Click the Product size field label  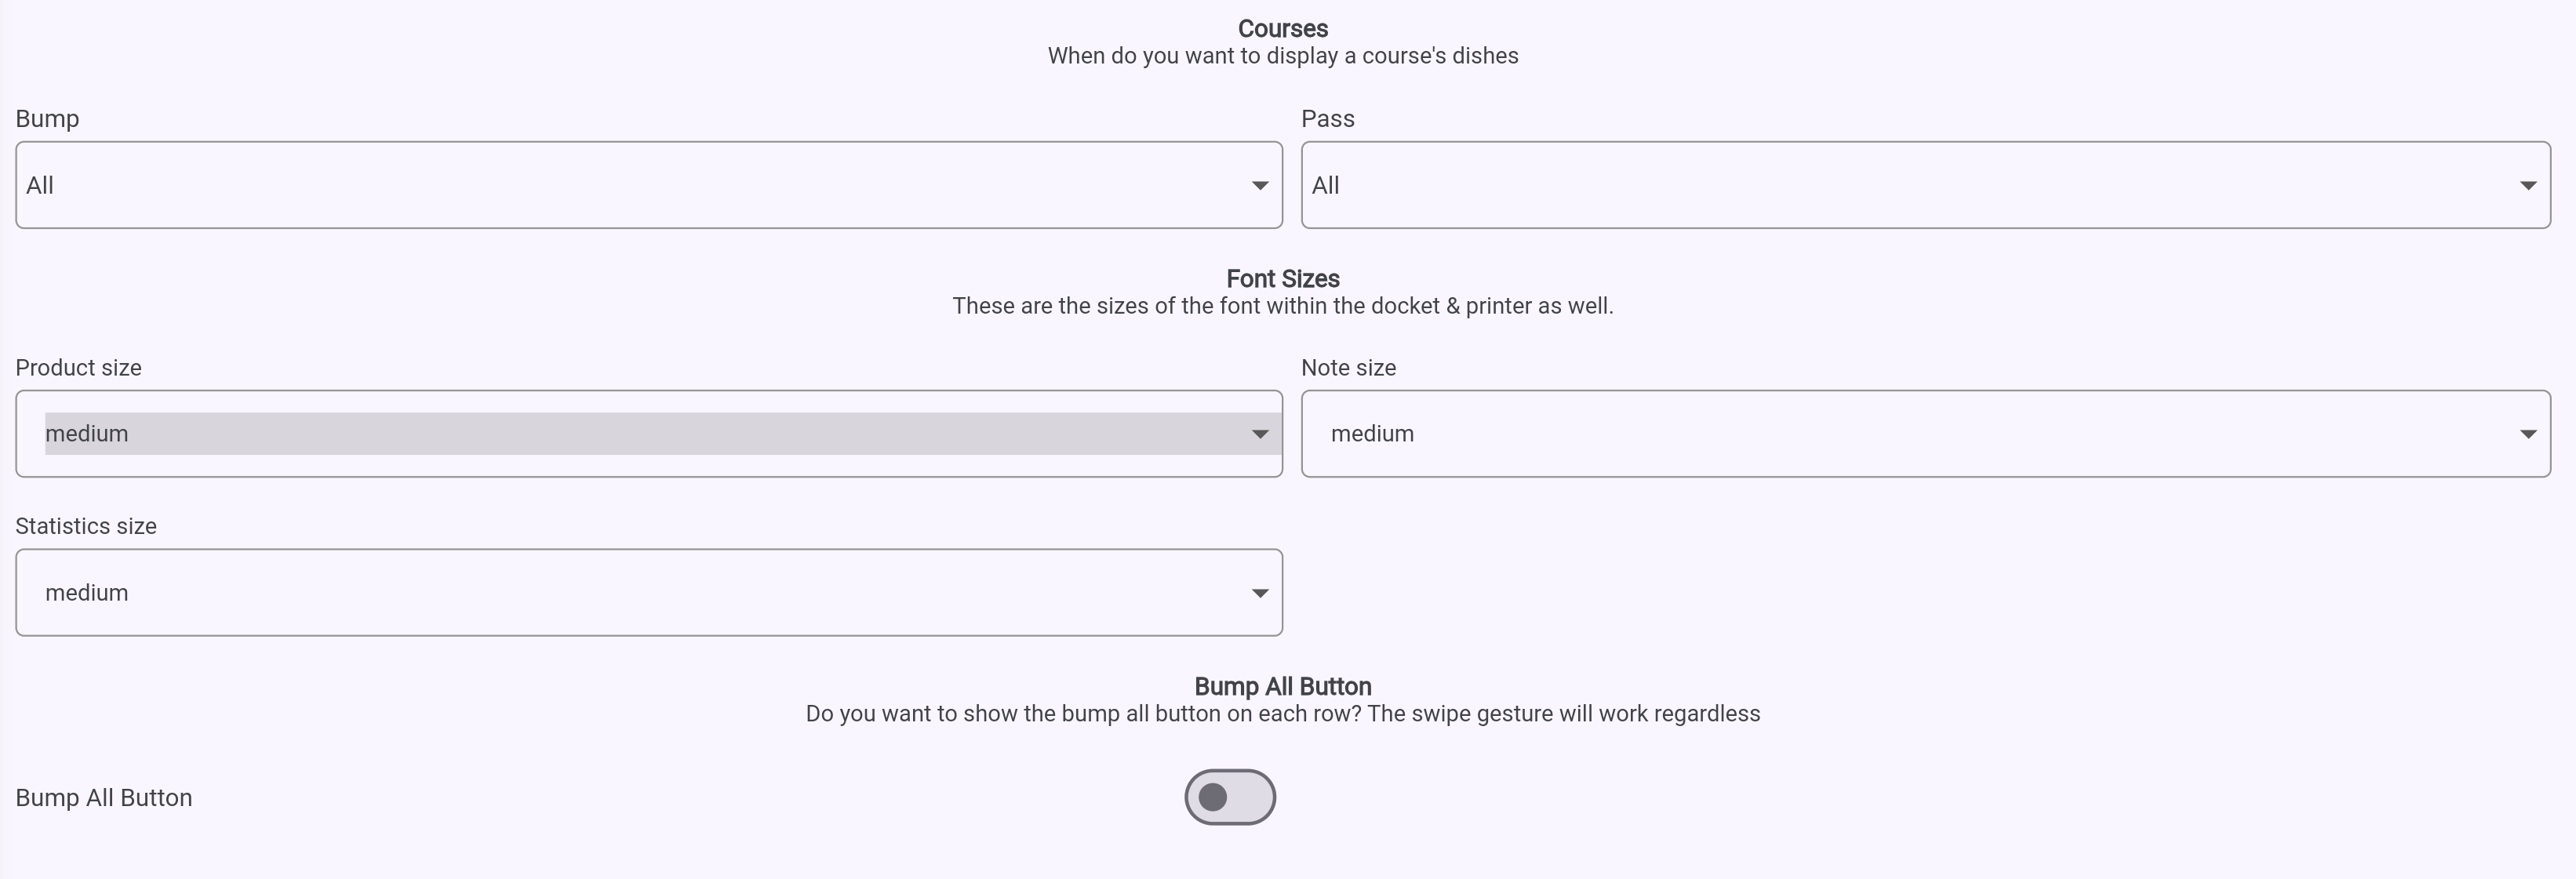[78, 368]
